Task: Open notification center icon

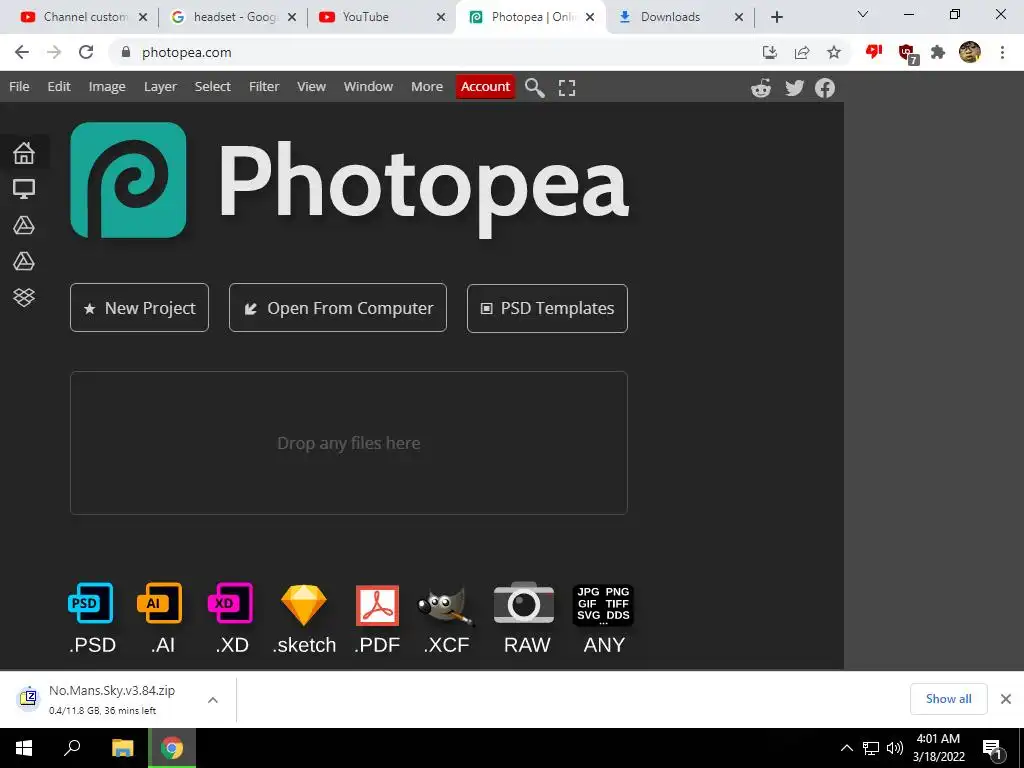Action: point(993,749)
